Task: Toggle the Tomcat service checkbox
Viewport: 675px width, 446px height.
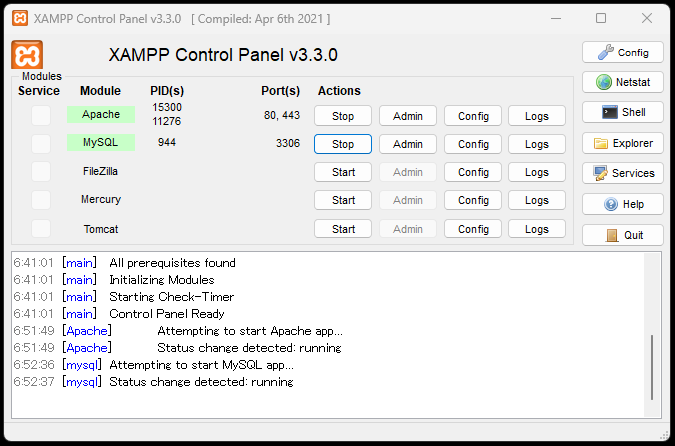Action: tap(40, 229)
